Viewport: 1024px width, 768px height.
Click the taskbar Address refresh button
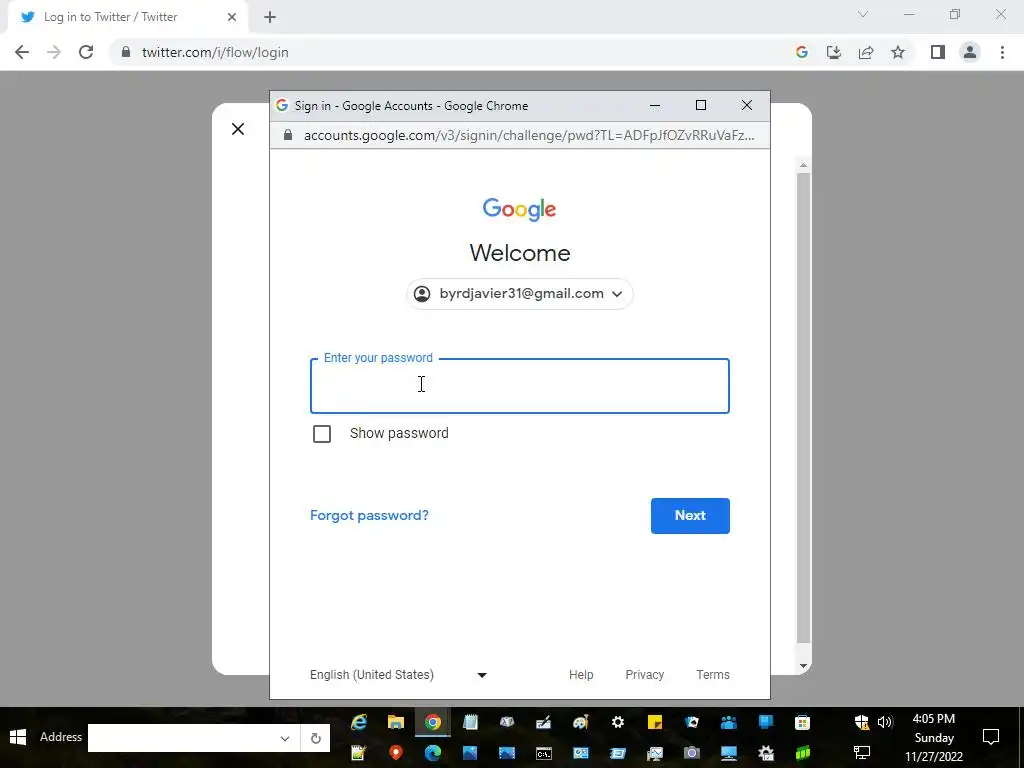[315, 738]
